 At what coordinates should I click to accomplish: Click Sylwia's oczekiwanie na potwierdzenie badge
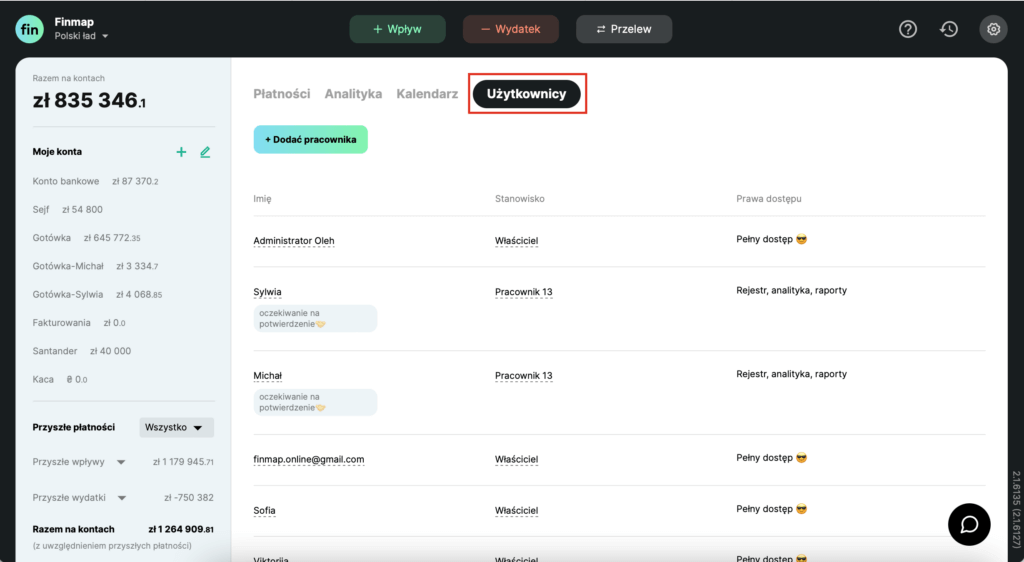click(315, 319)
